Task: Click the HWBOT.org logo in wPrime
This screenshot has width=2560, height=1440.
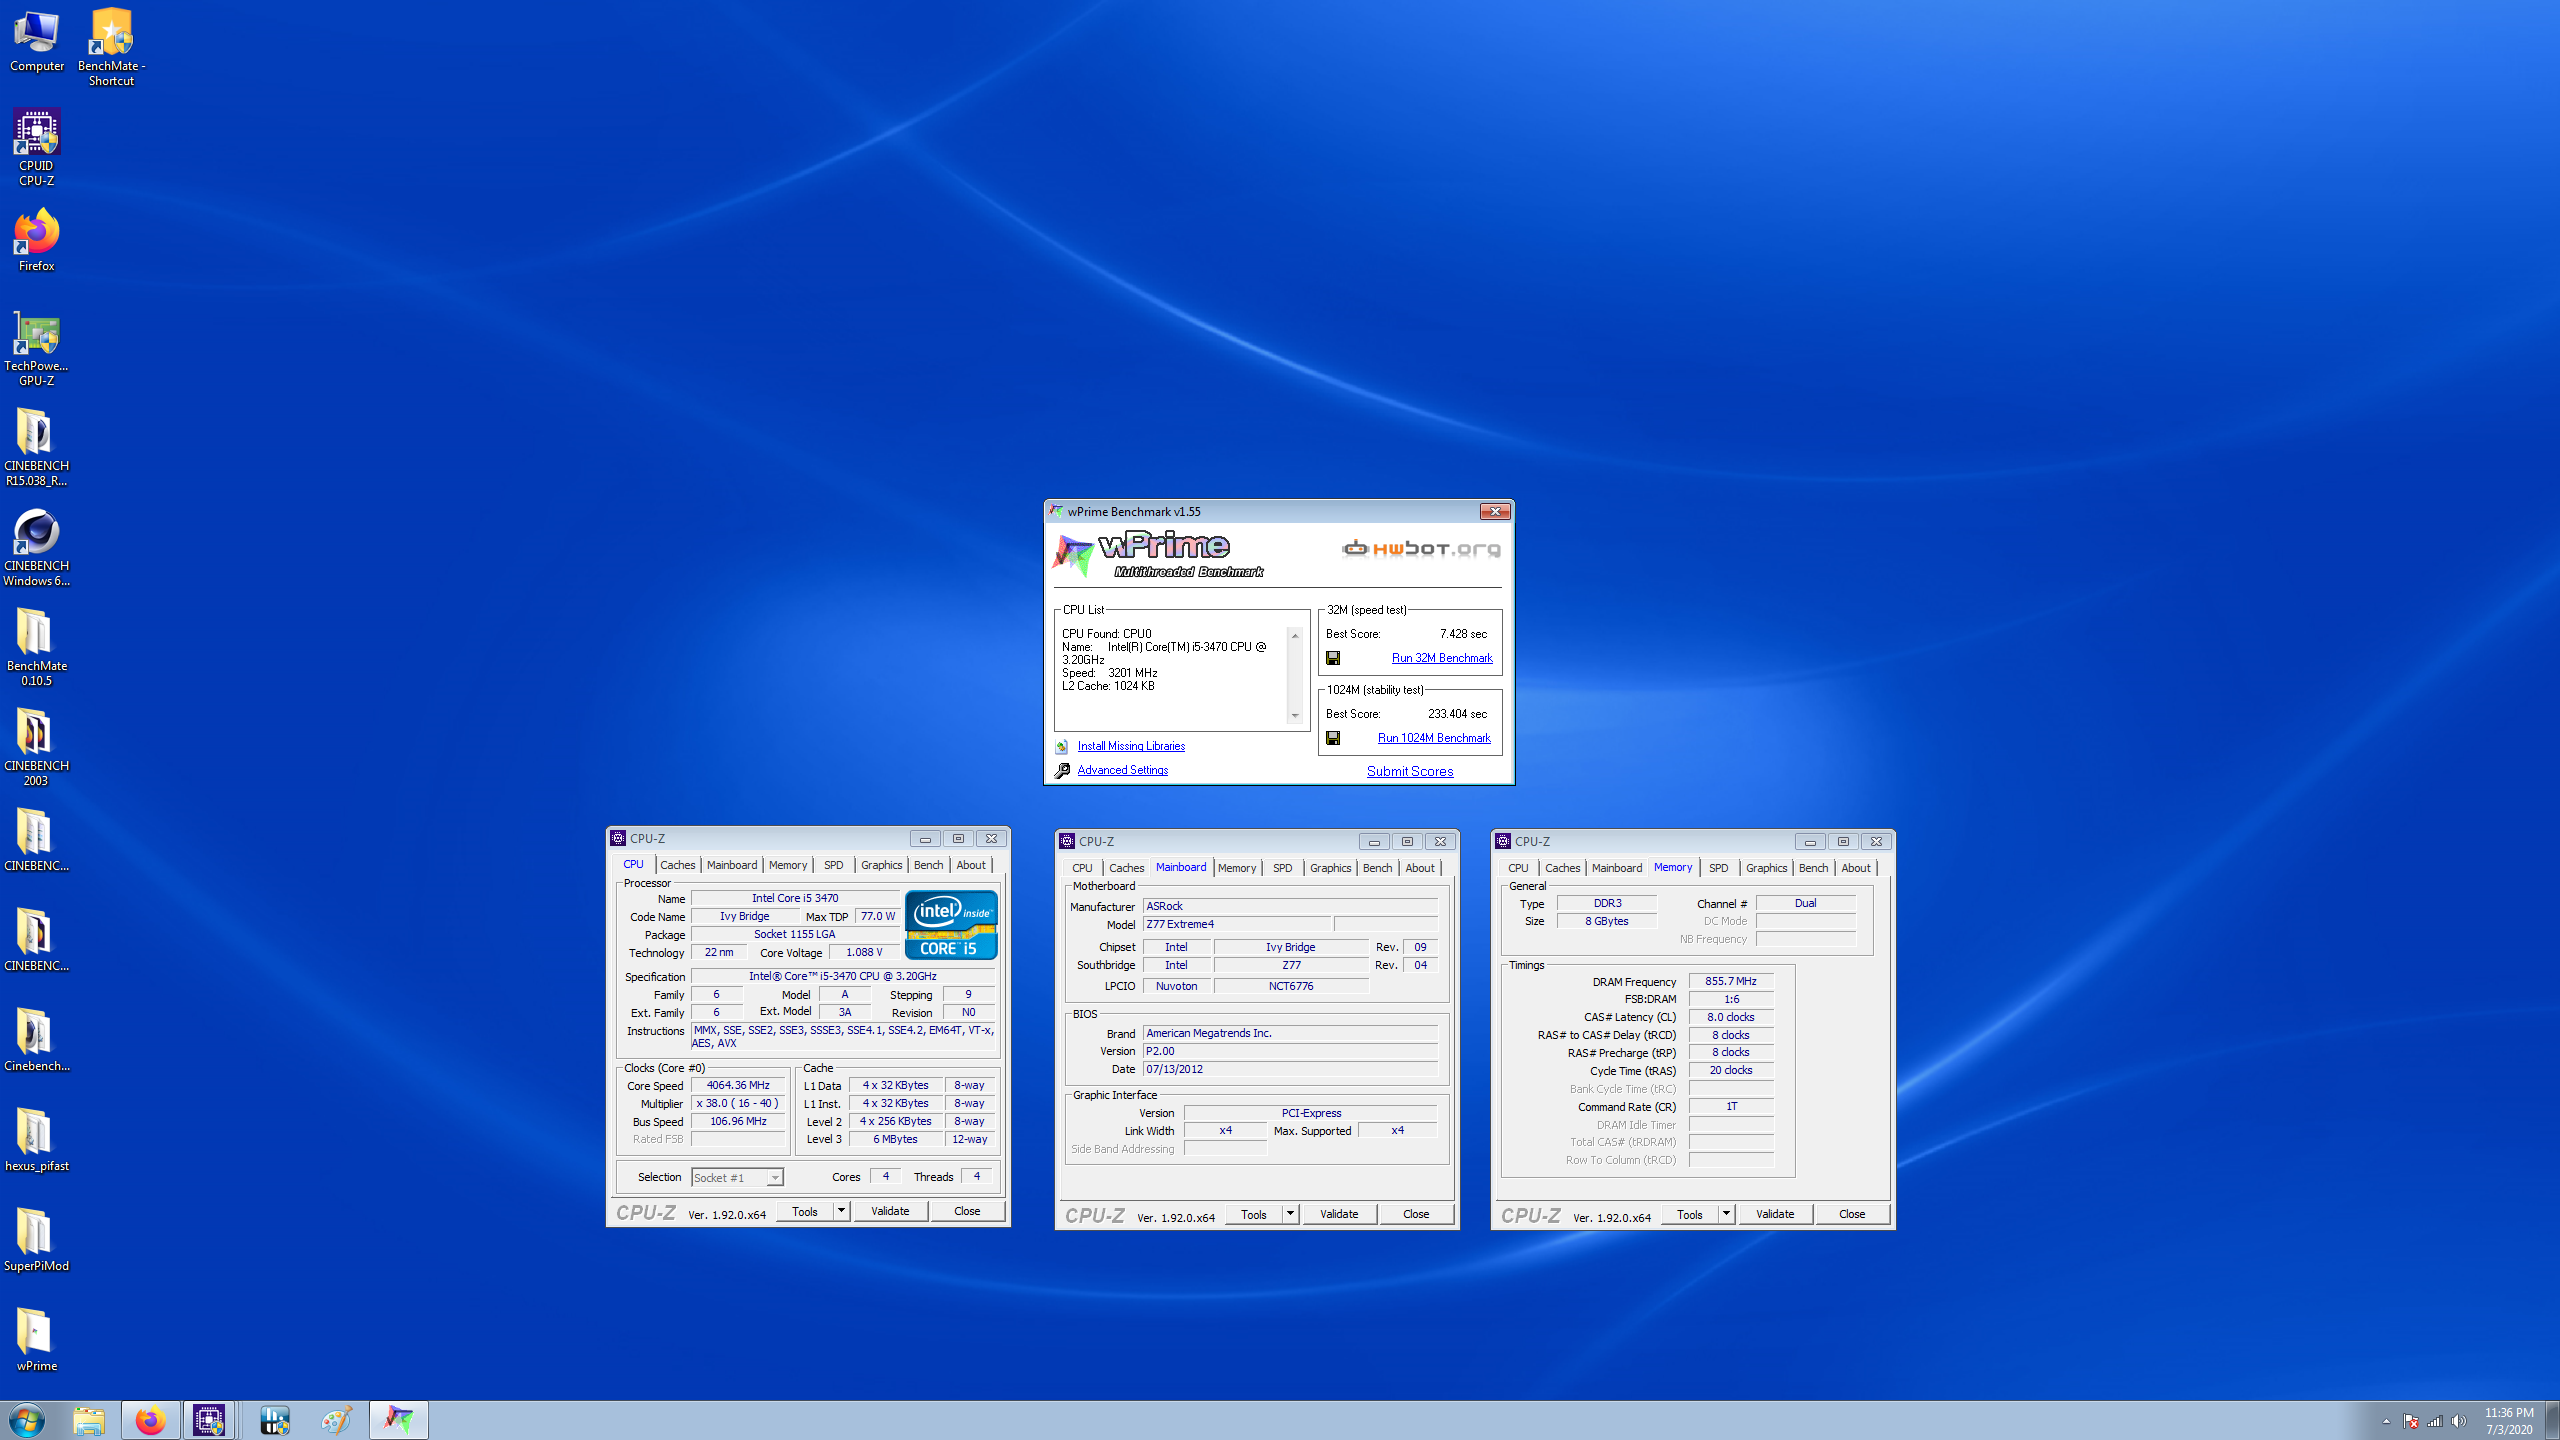Action: (1421, 548)
